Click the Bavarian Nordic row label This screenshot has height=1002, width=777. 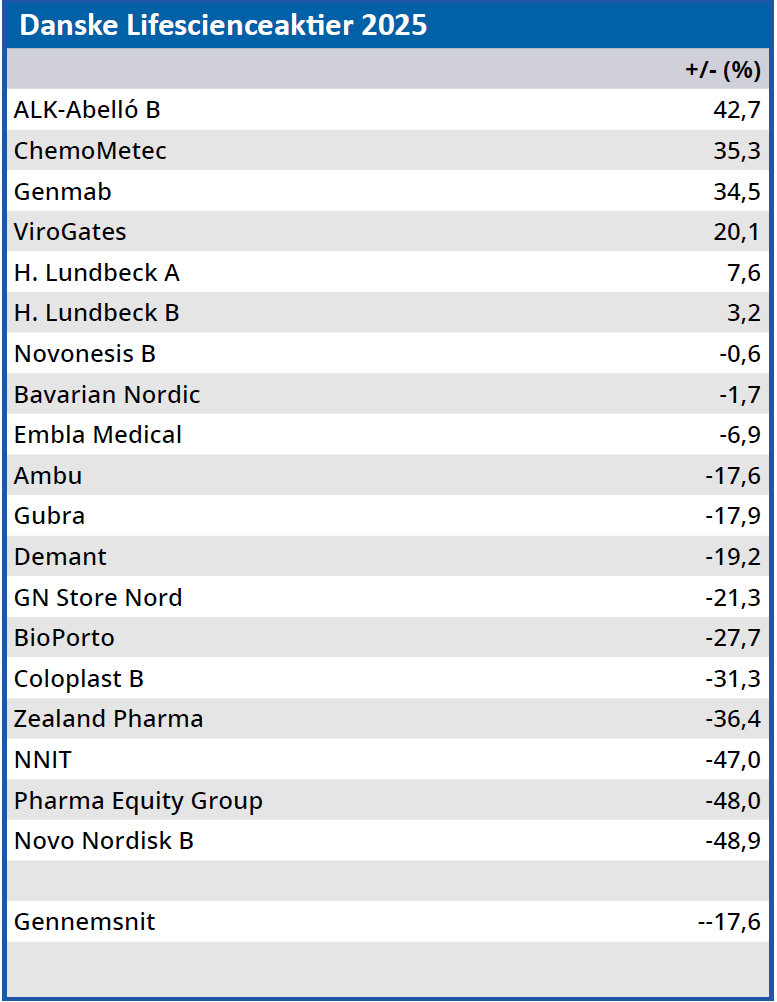click(107, 395)
